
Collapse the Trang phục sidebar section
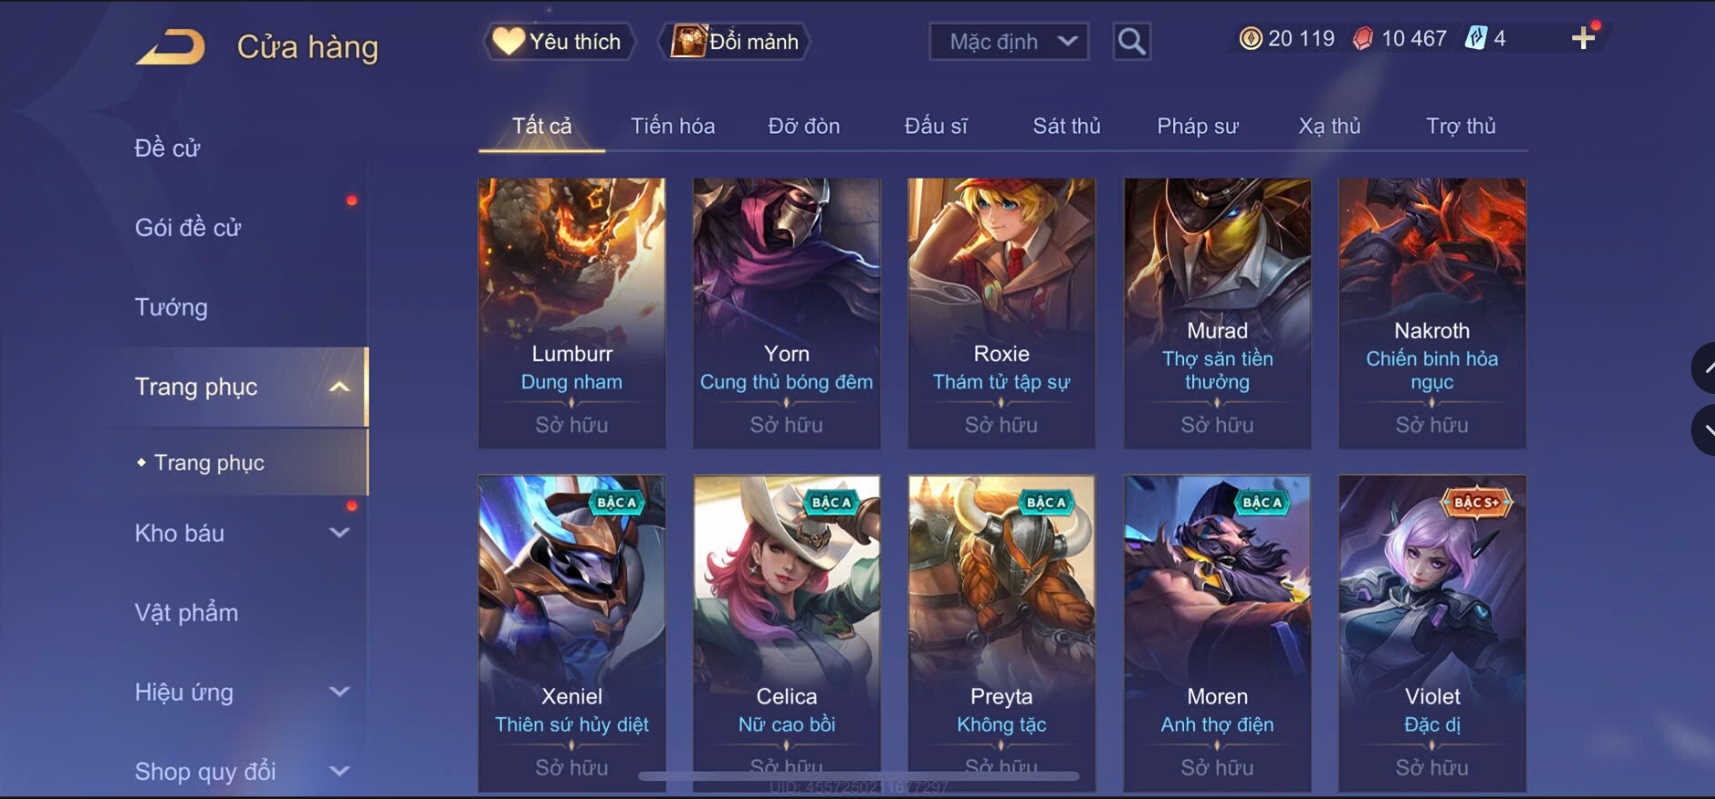[340, 387]
